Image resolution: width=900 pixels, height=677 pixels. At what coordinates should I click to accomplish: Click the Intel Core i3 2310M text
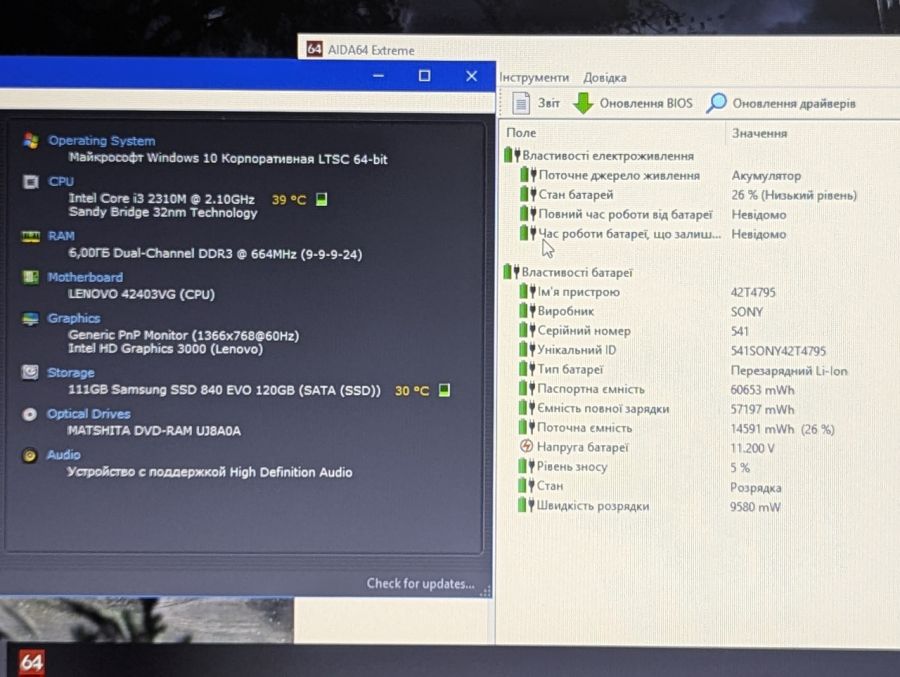(x=161, y=199)
